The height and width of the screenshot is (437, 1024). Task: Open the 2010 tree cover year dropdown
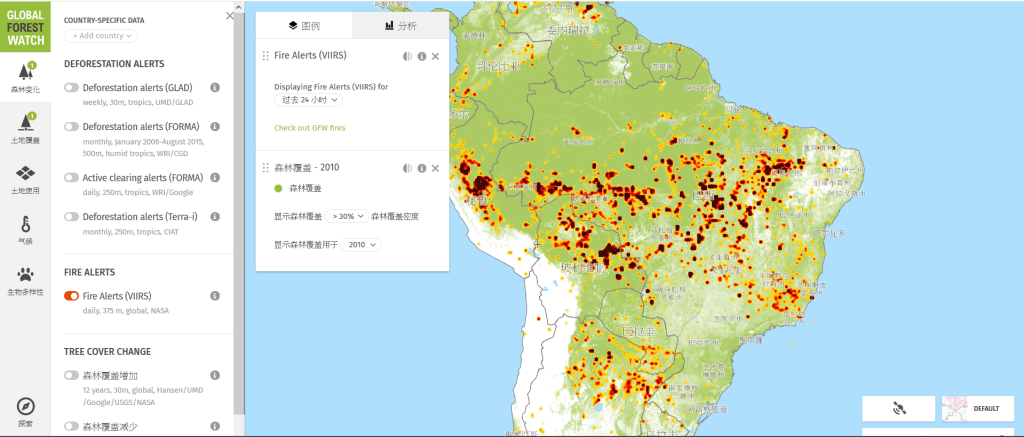(360, 245)
